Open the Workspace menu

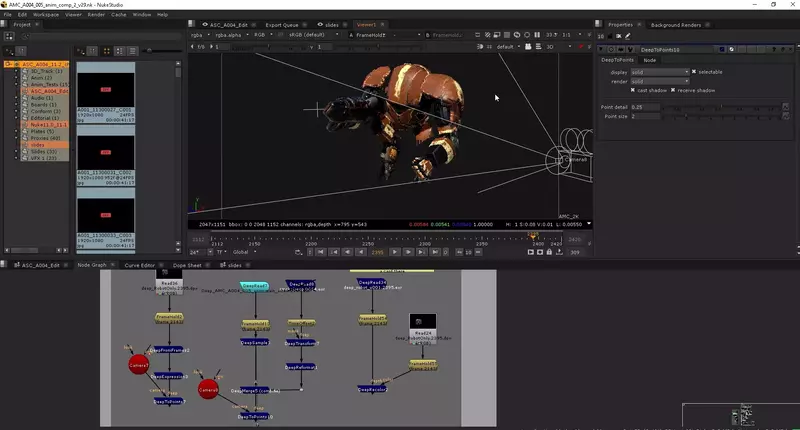click(x=45, y=15)
